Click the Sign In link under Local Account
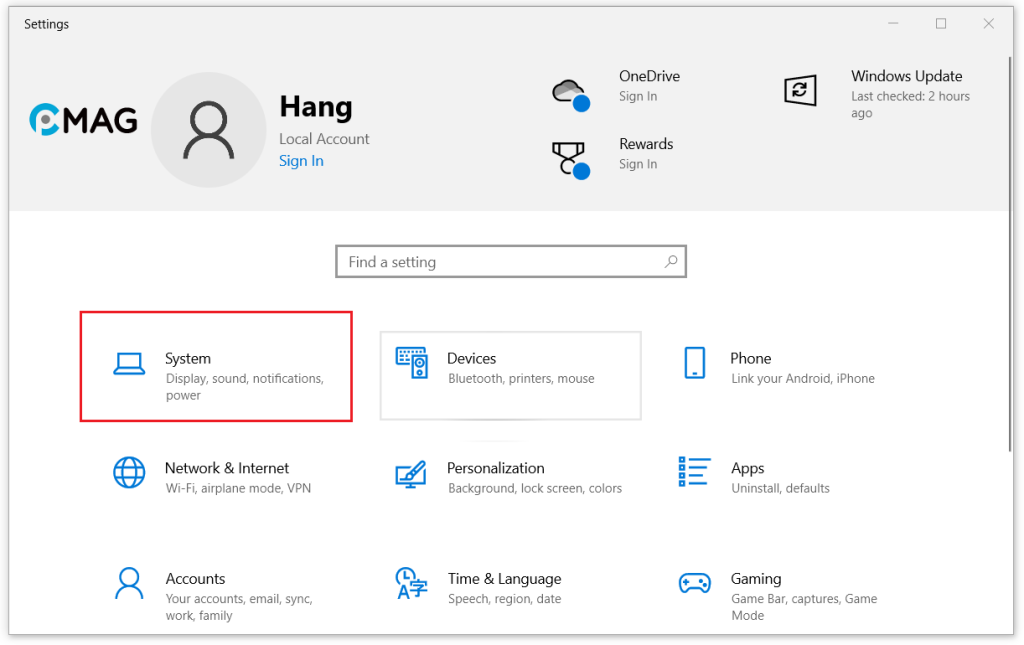 pos(301,161)
